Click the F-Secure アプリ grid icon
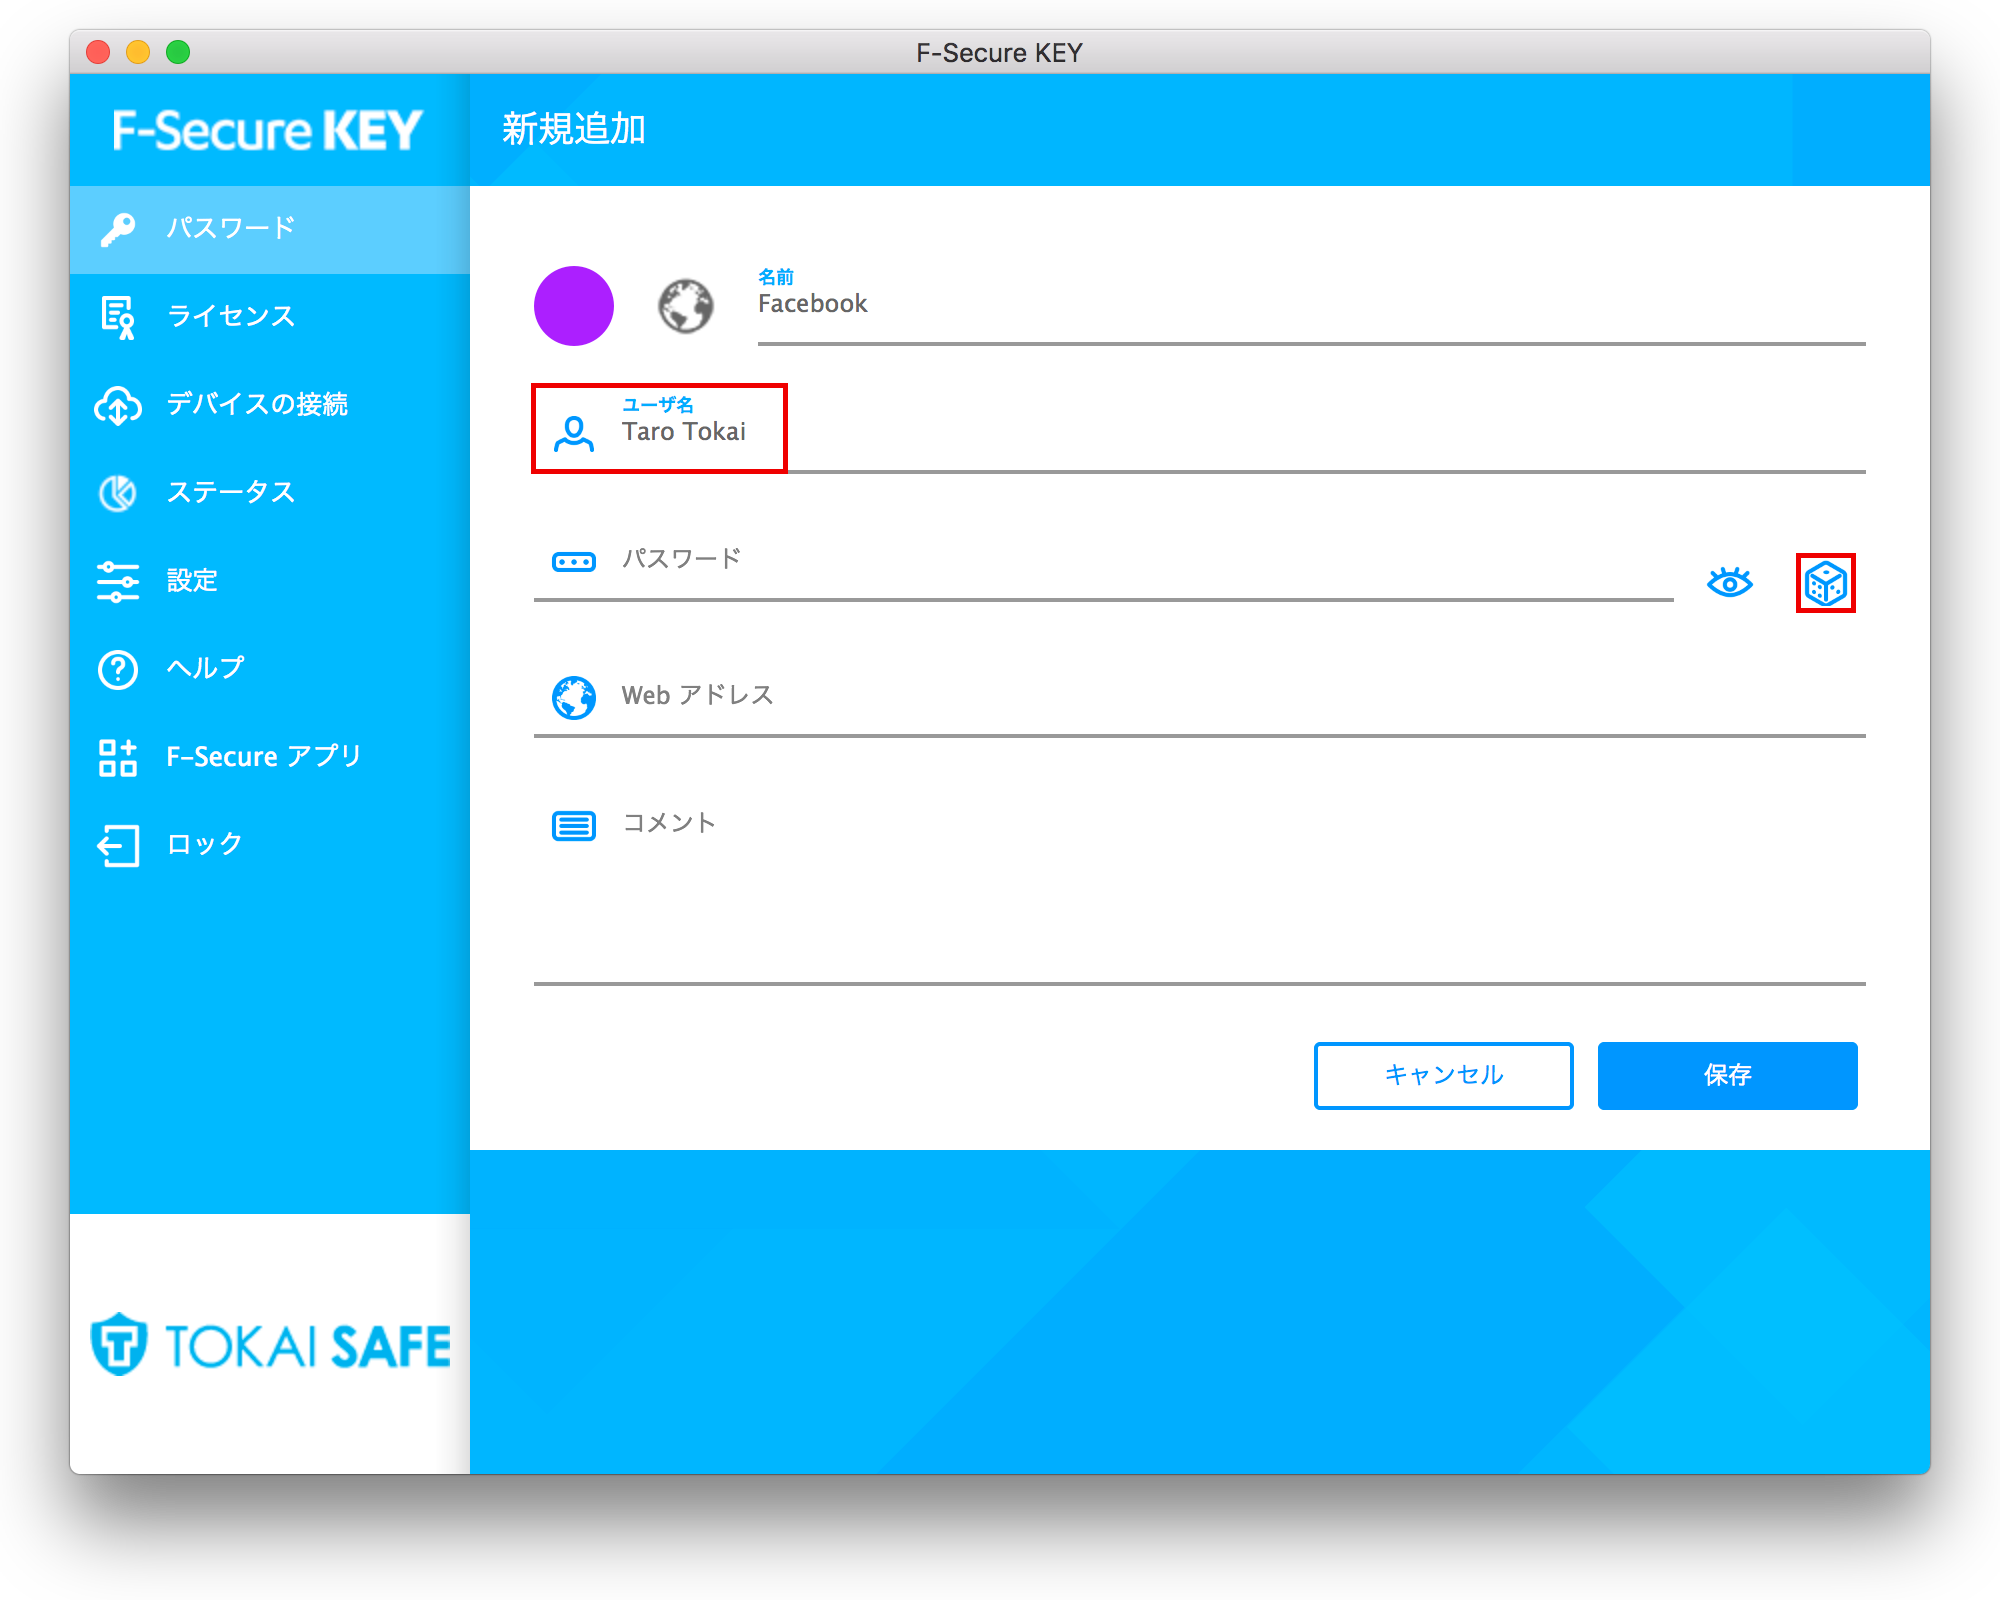The width and height of the screenshot is (2000, 1600). (118, 757)
